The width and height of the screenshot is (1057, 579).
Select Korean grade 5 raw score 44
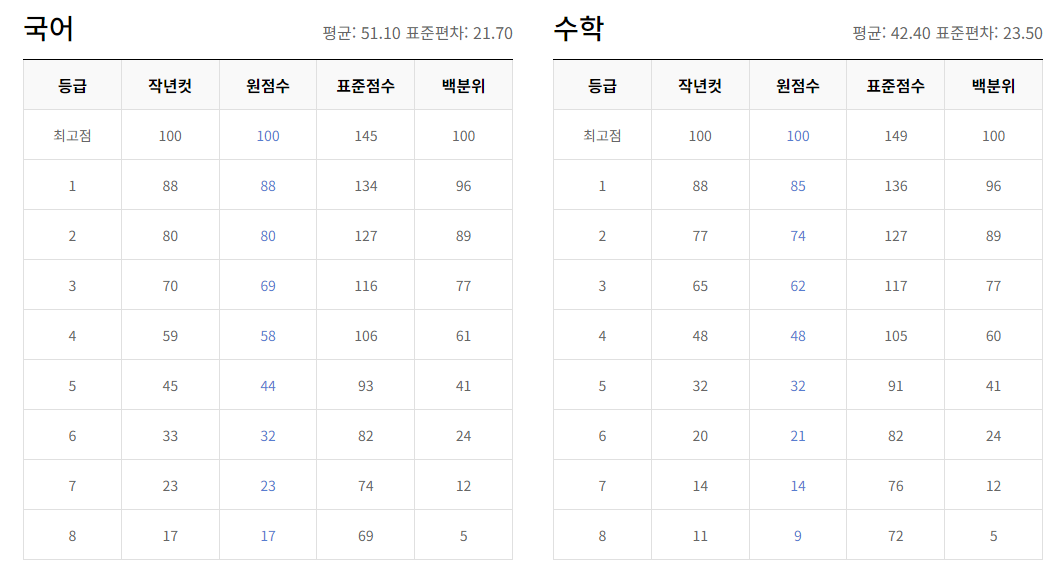pos(267,385)
